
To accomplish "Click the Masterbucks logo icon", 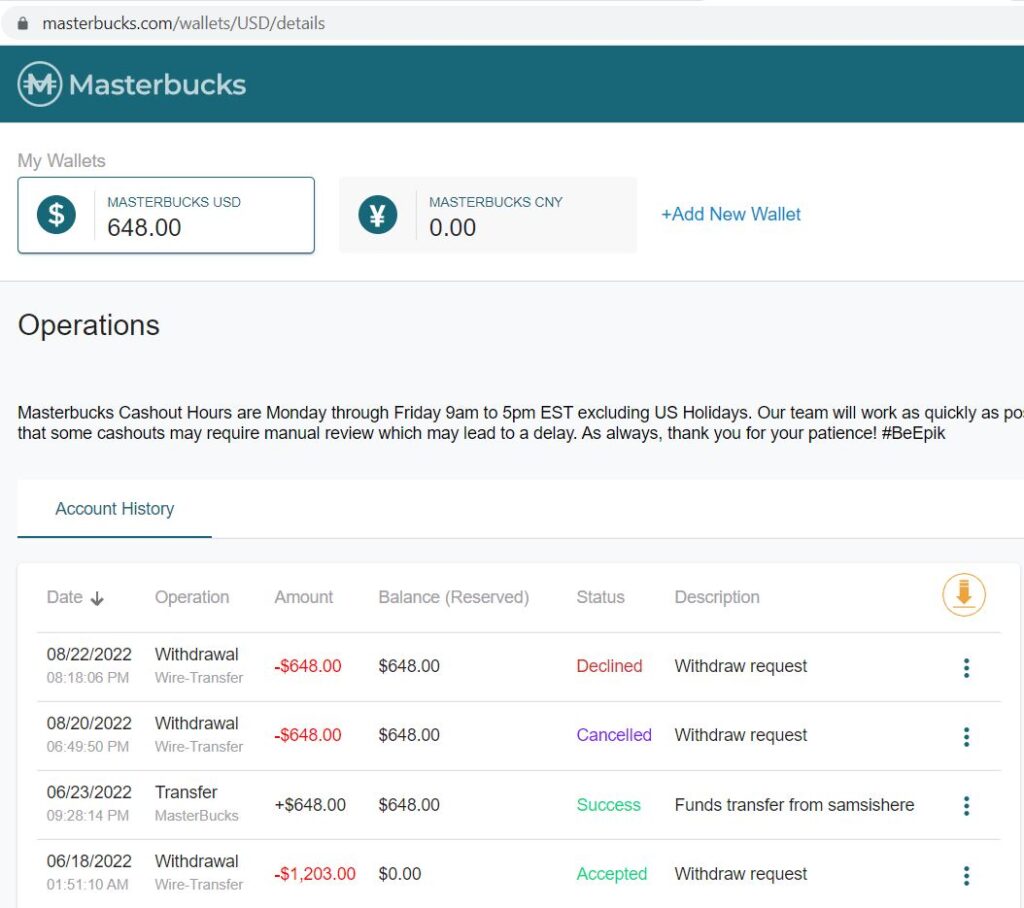I will pyautogui.click(x=40, y=84).
